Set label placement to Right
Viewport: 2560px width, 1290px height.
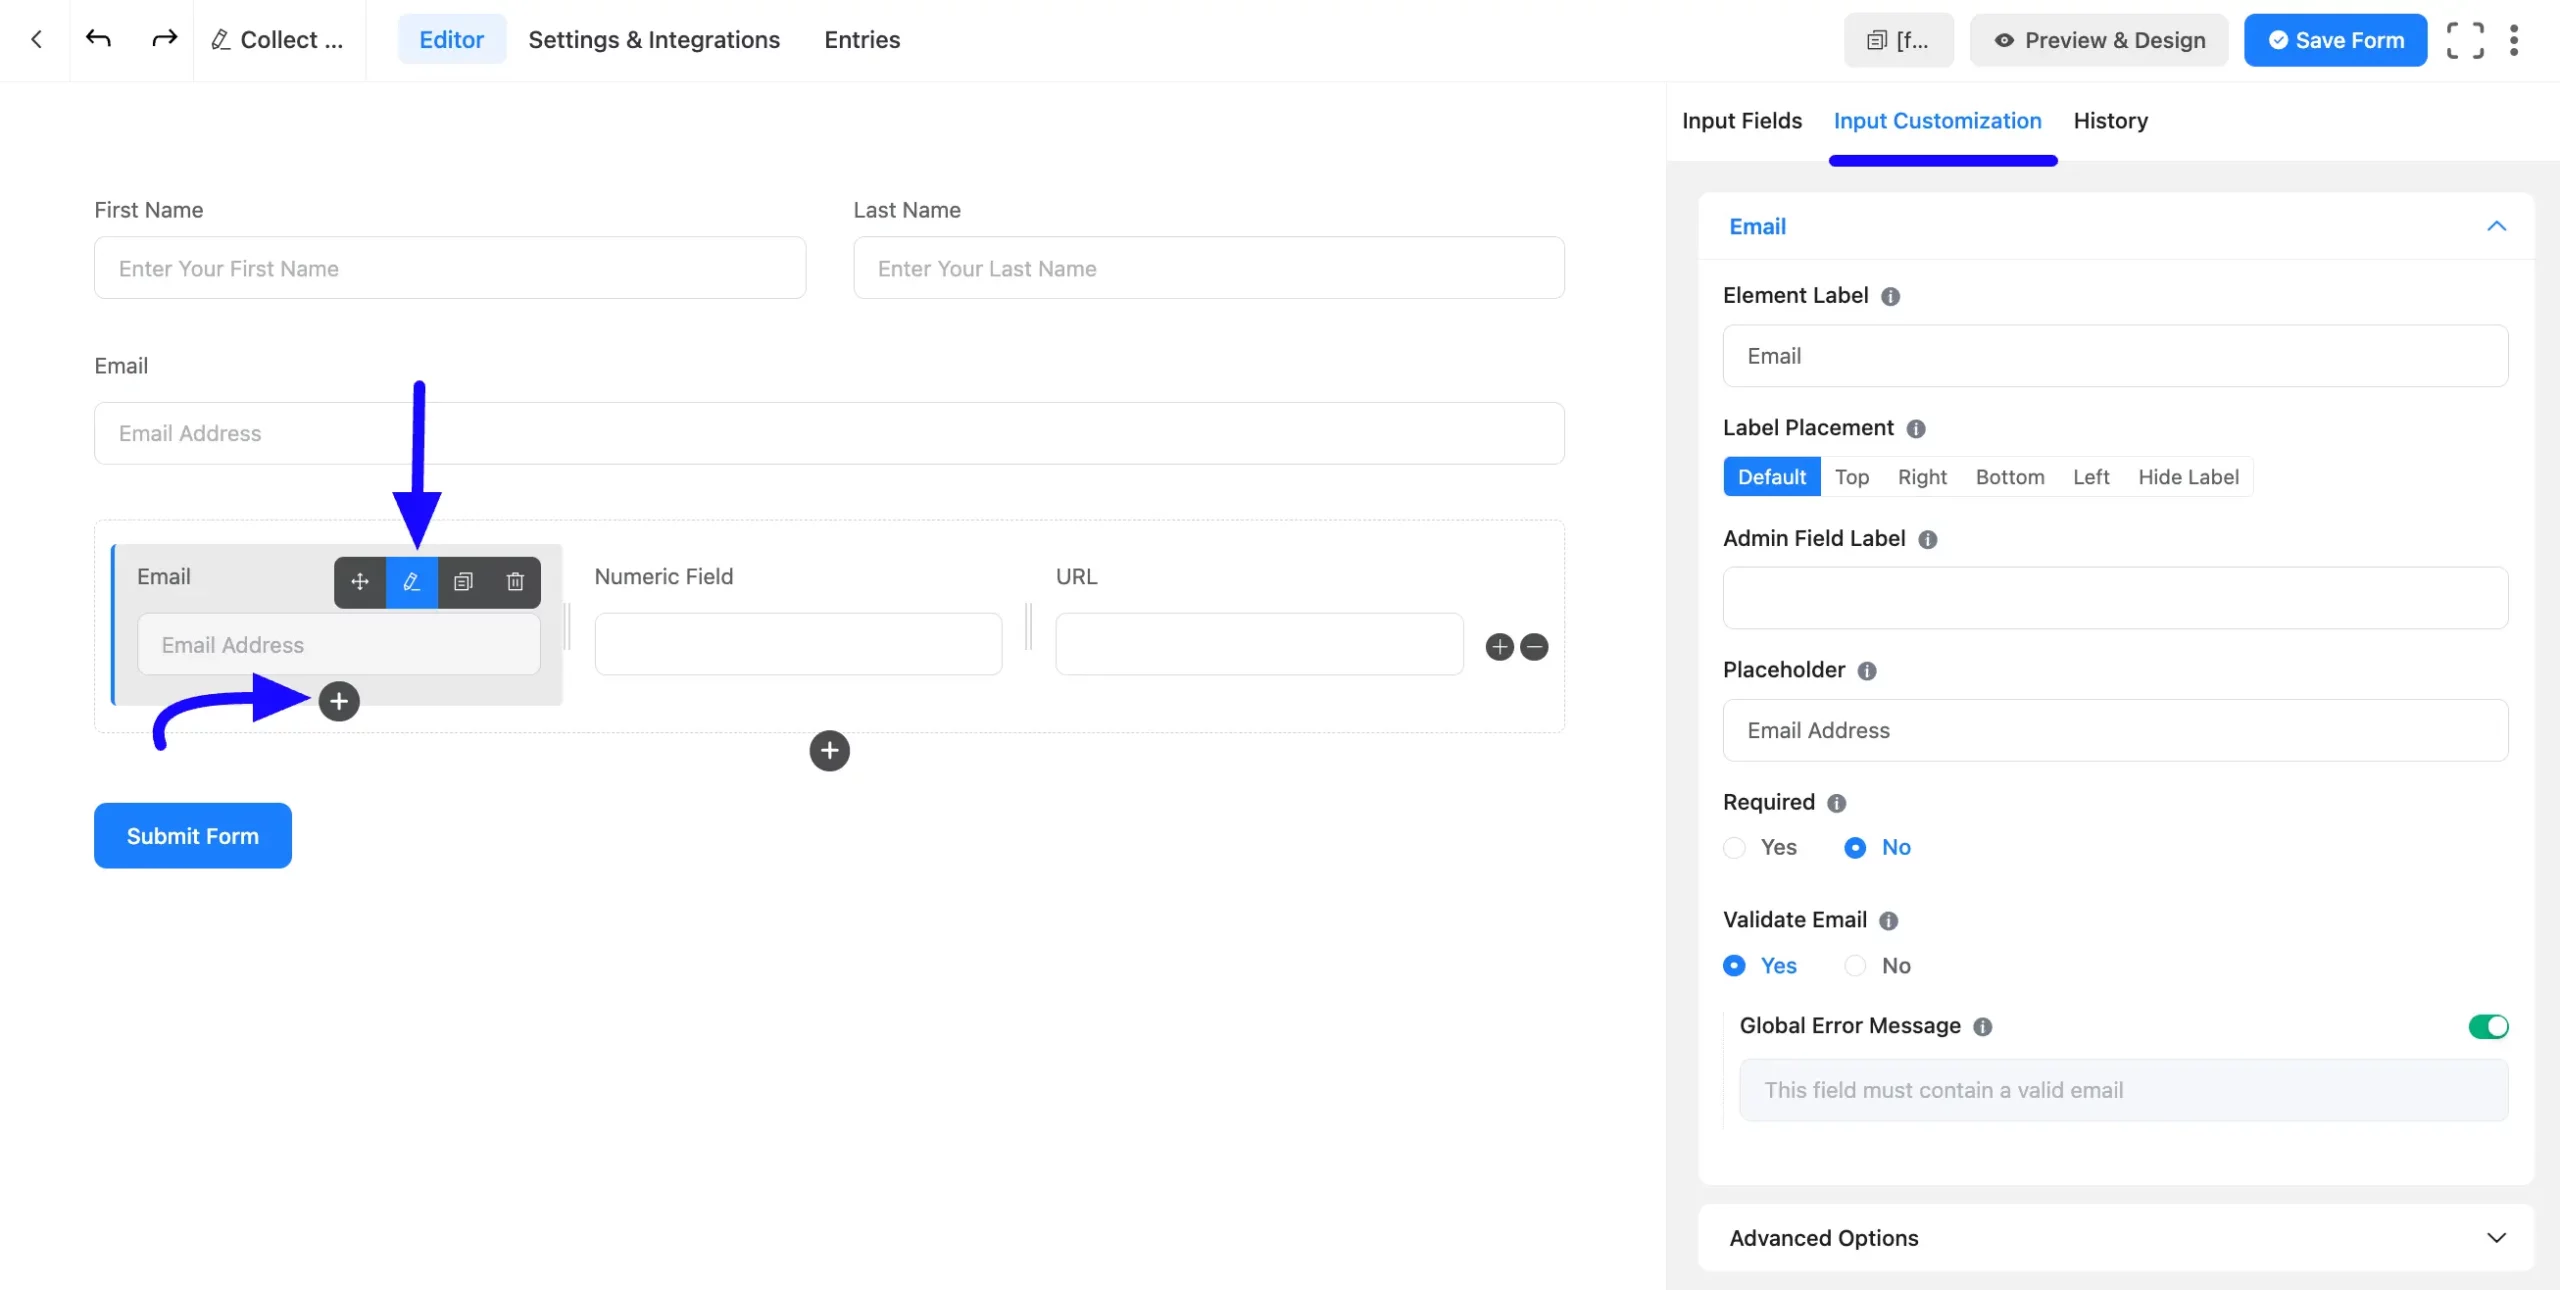1922,477
